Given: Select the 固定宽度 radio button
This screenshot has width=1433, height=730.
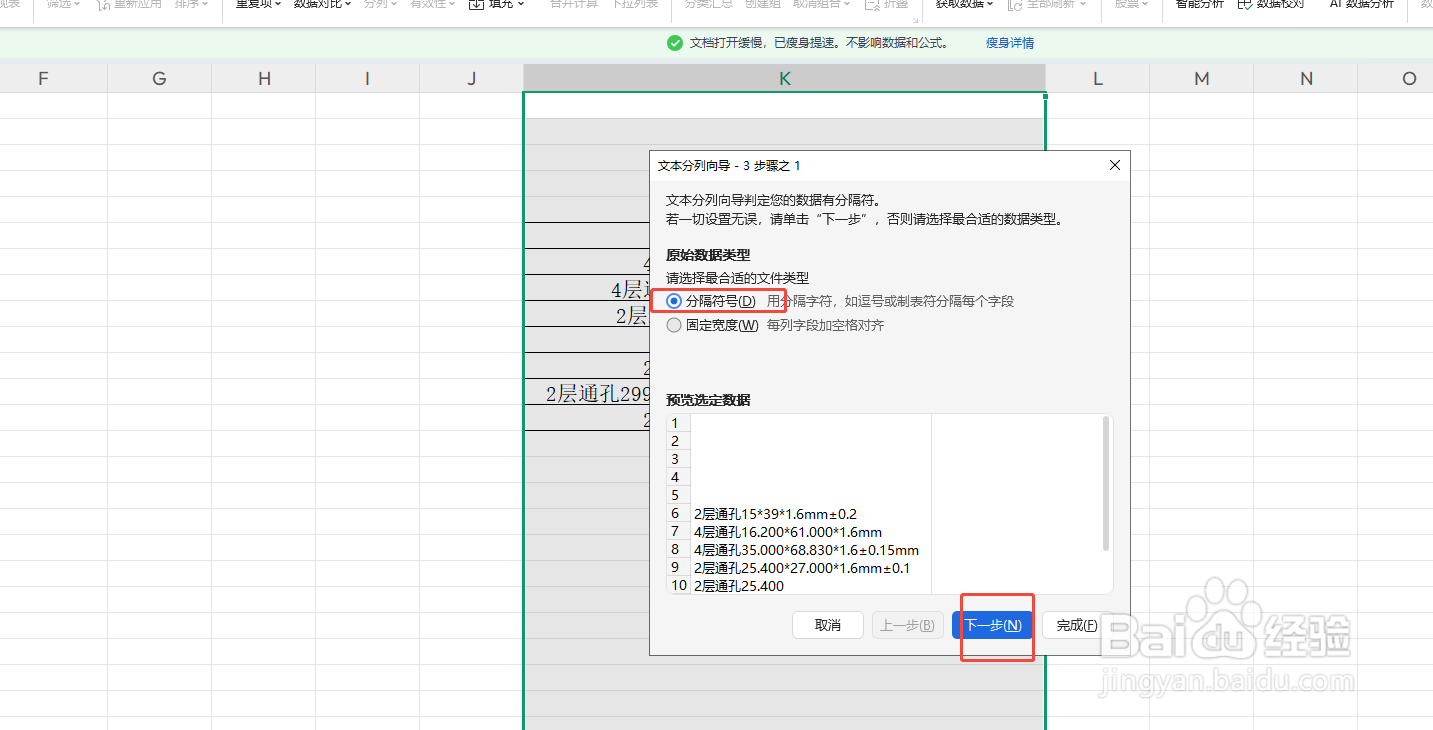Looking at the screenshot, I should tap(674, 324).
